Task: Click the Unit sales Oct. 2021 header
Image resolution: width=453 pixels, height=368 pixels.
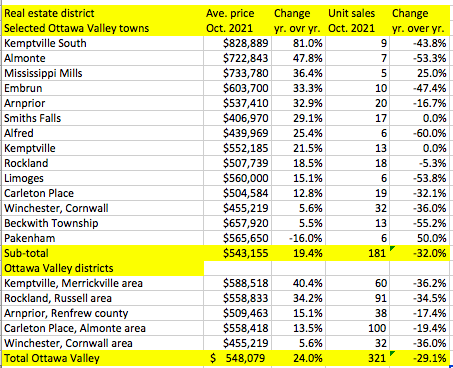Action: point(357,21)
